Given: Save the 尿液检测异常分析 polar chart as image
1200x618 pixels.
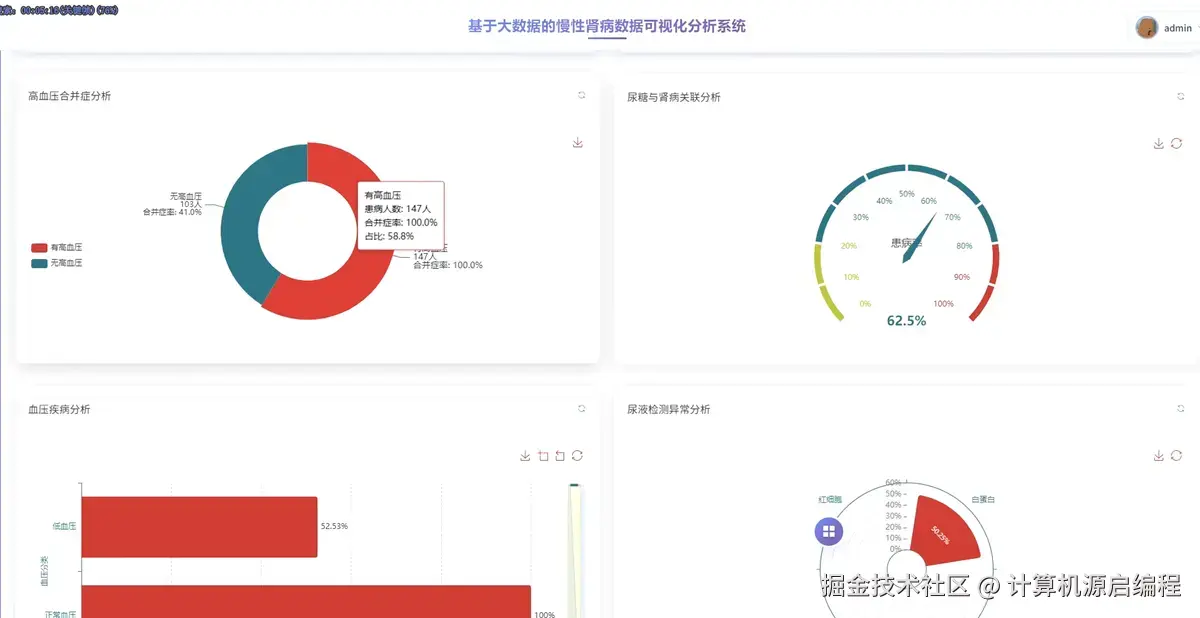Looking at the screenshot, I should point(1159,456).
